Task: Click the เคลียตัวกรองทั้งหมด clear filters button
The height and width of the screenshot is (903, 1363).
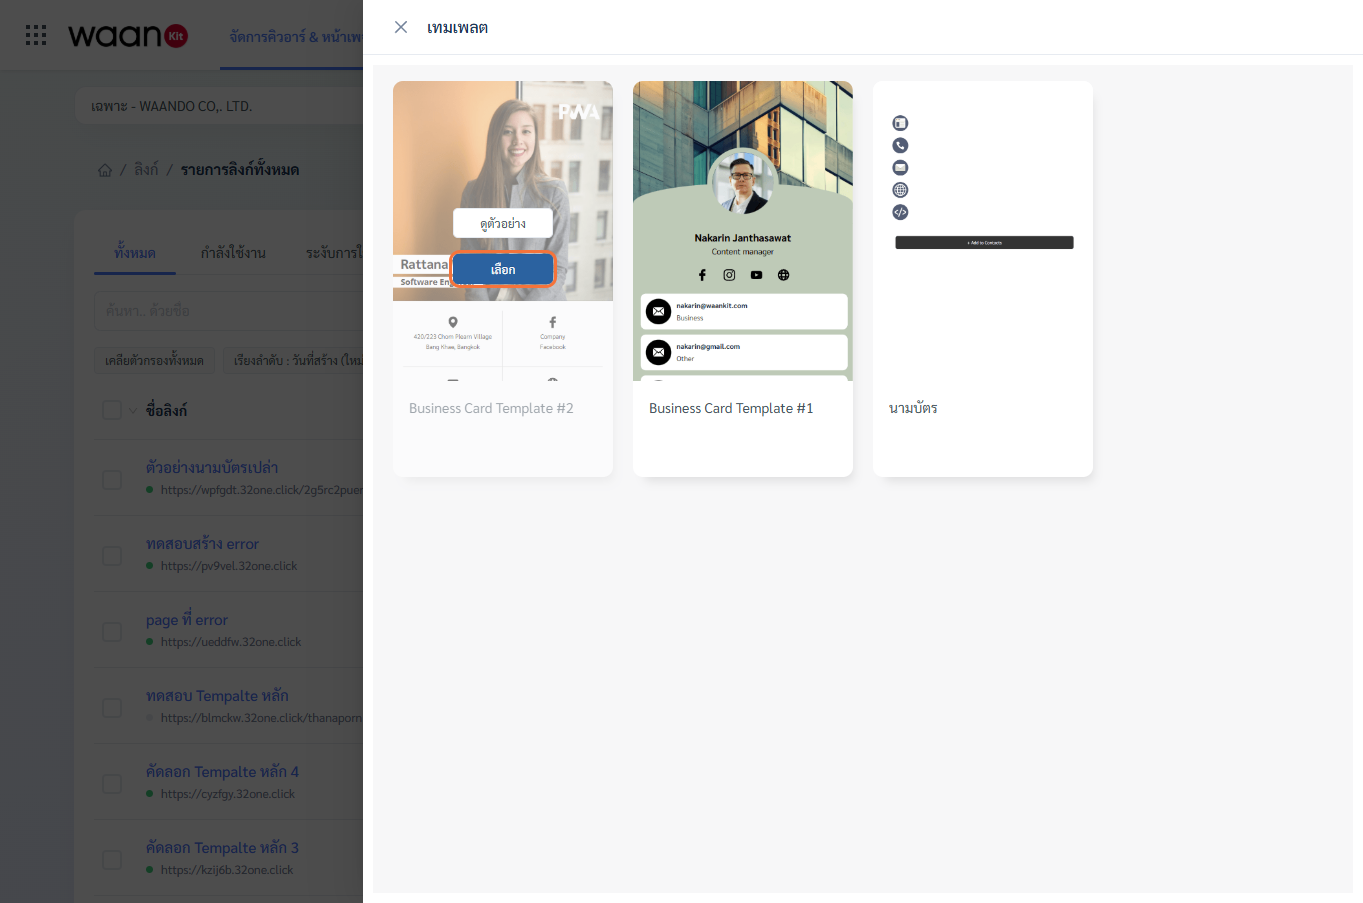Action: coord(154,360)
